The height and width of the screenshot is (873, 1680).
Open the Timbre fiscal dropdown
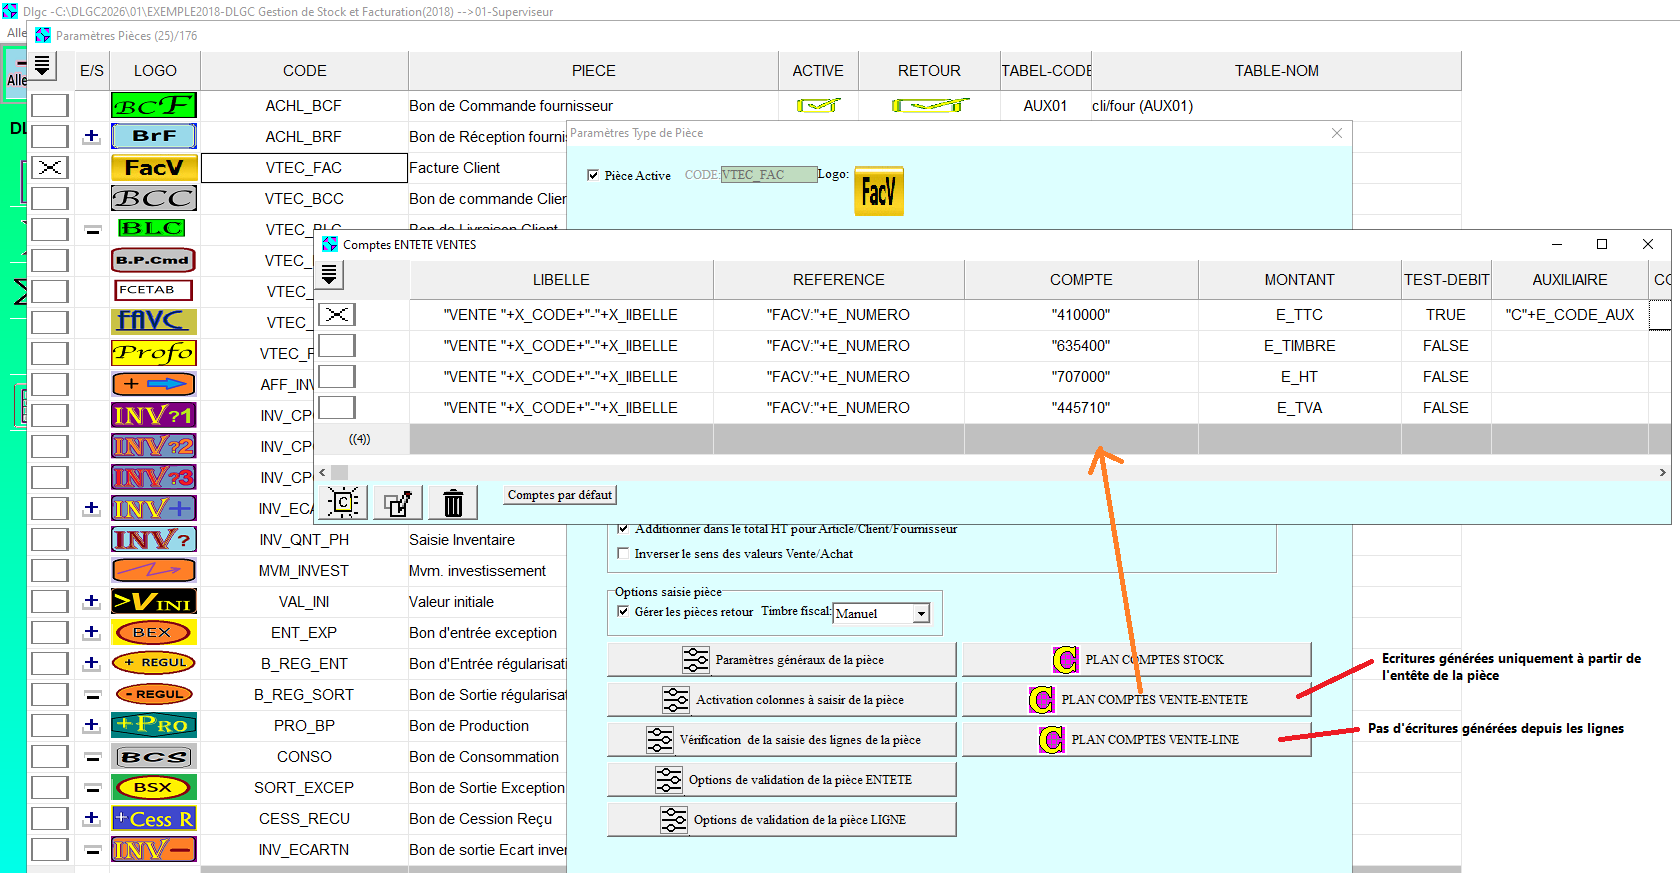point(921,613)
